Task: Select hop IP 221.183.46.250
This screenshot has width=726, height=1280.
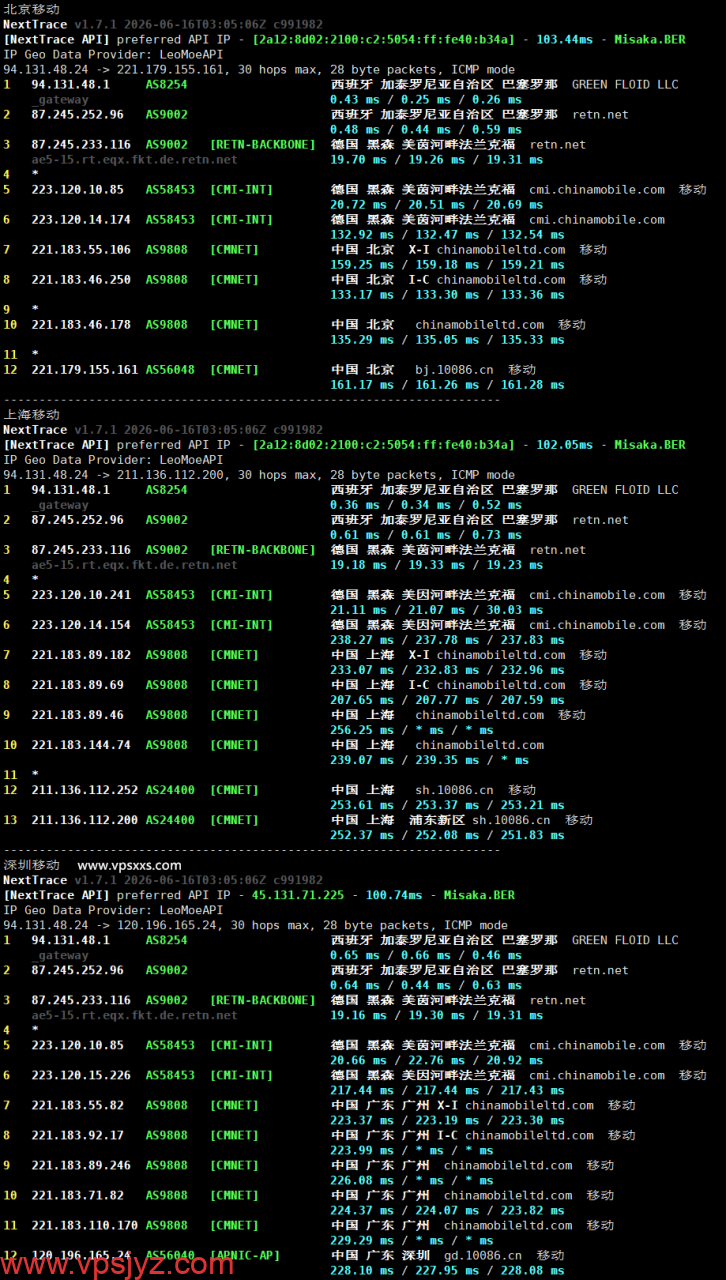Action: [81, 279]
